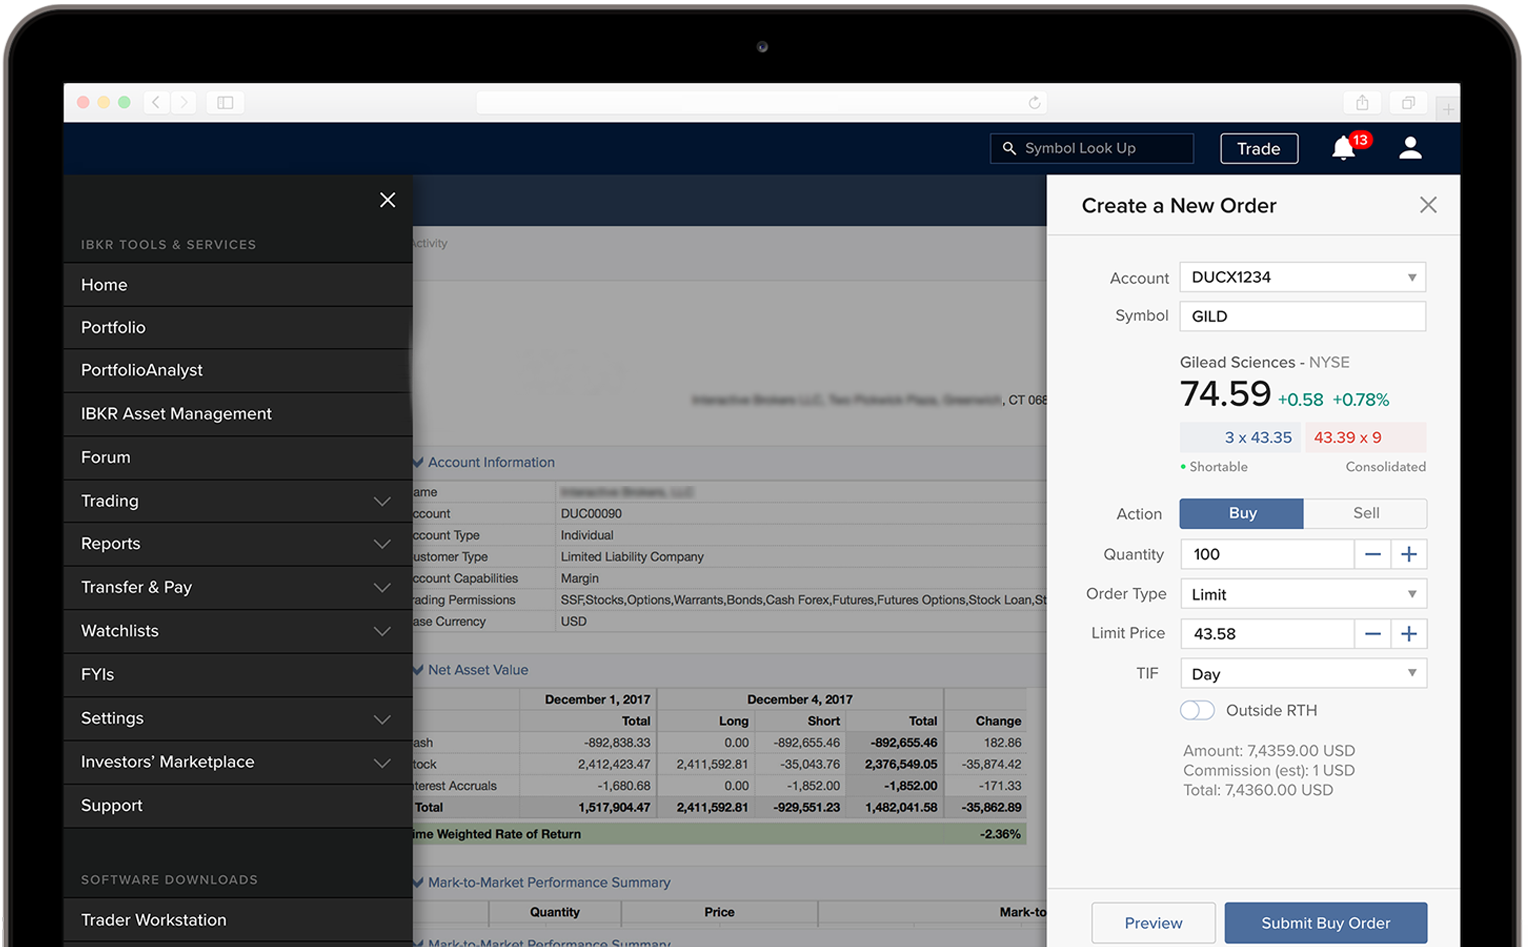This screenshot has width=1528, height=947.
Task: Open the Account DUCX1234 dropdown
Action: click(x=1303, y=277)
